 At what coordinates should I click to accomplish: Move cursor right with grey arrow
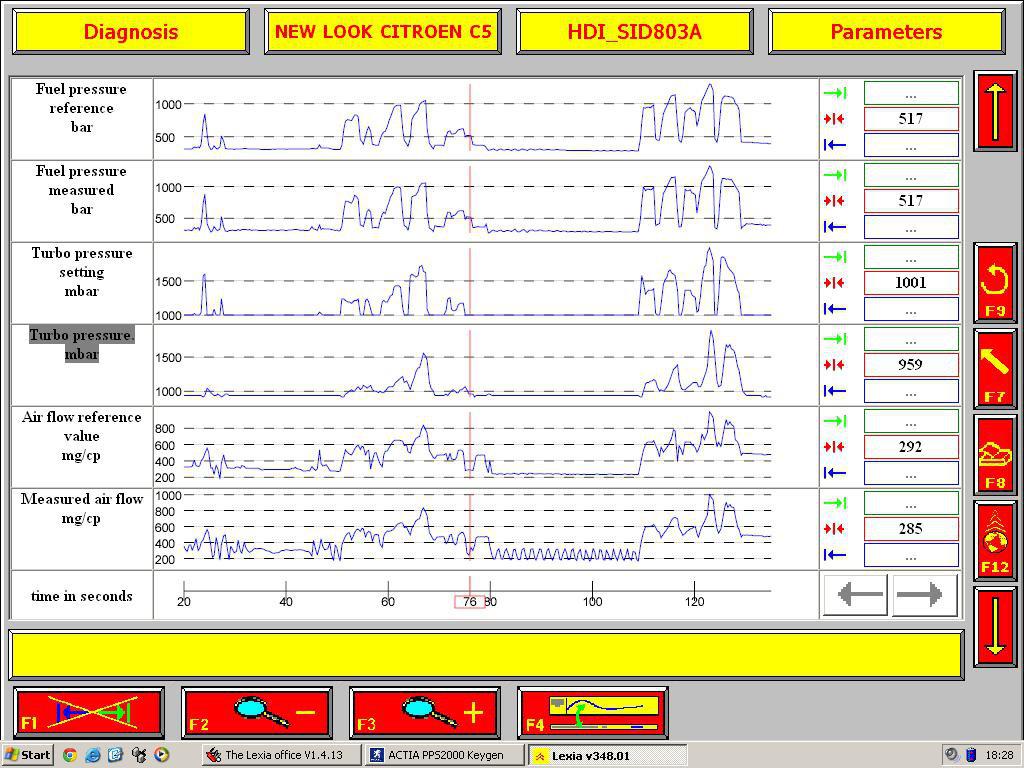pyautogui.click(x=924, y=595)
